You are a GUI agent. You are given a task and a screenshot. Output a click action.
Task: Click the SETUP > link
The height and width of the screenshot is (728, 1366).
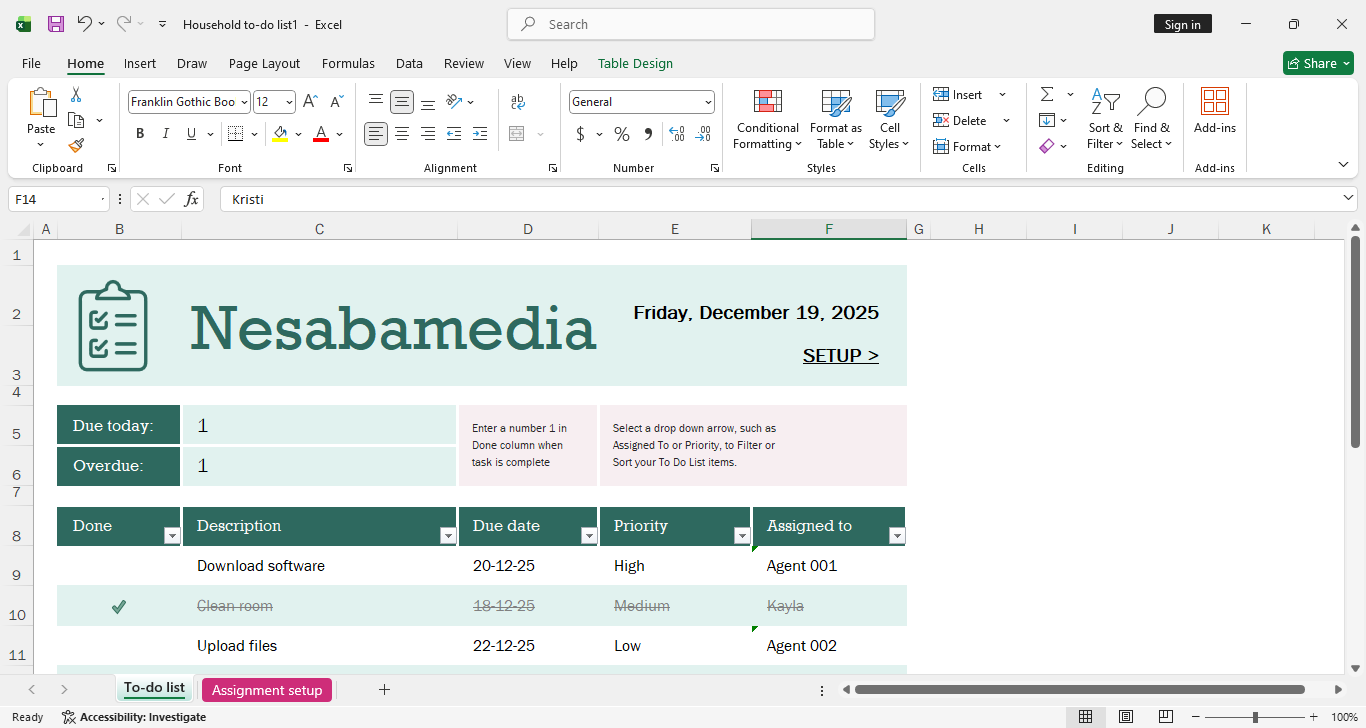(840, 355)
